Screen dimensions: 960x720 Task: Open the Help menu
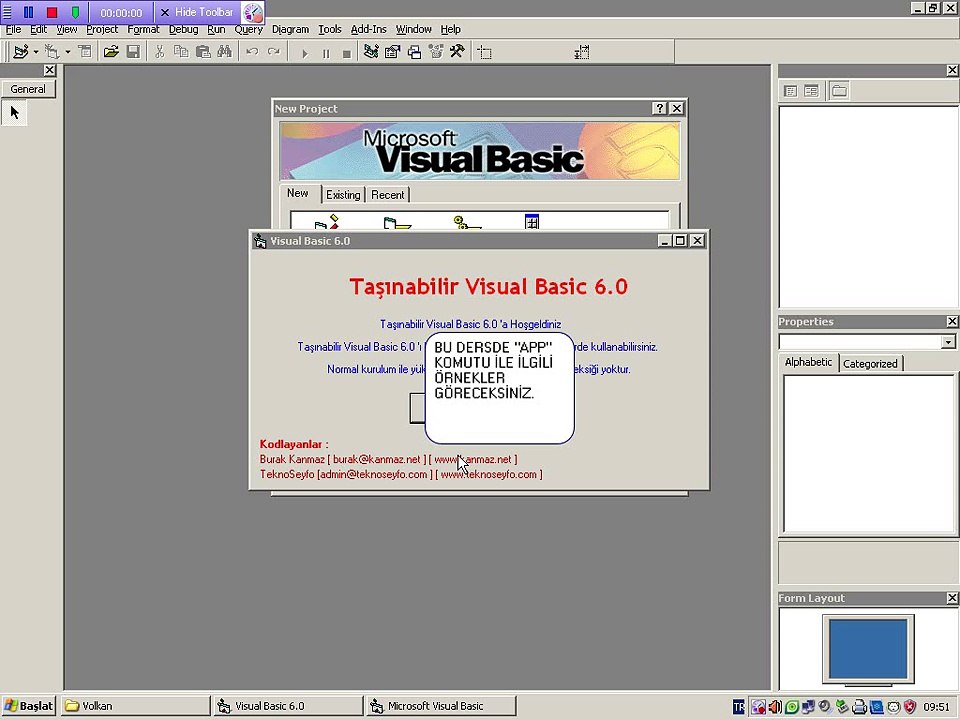point(451,29)
